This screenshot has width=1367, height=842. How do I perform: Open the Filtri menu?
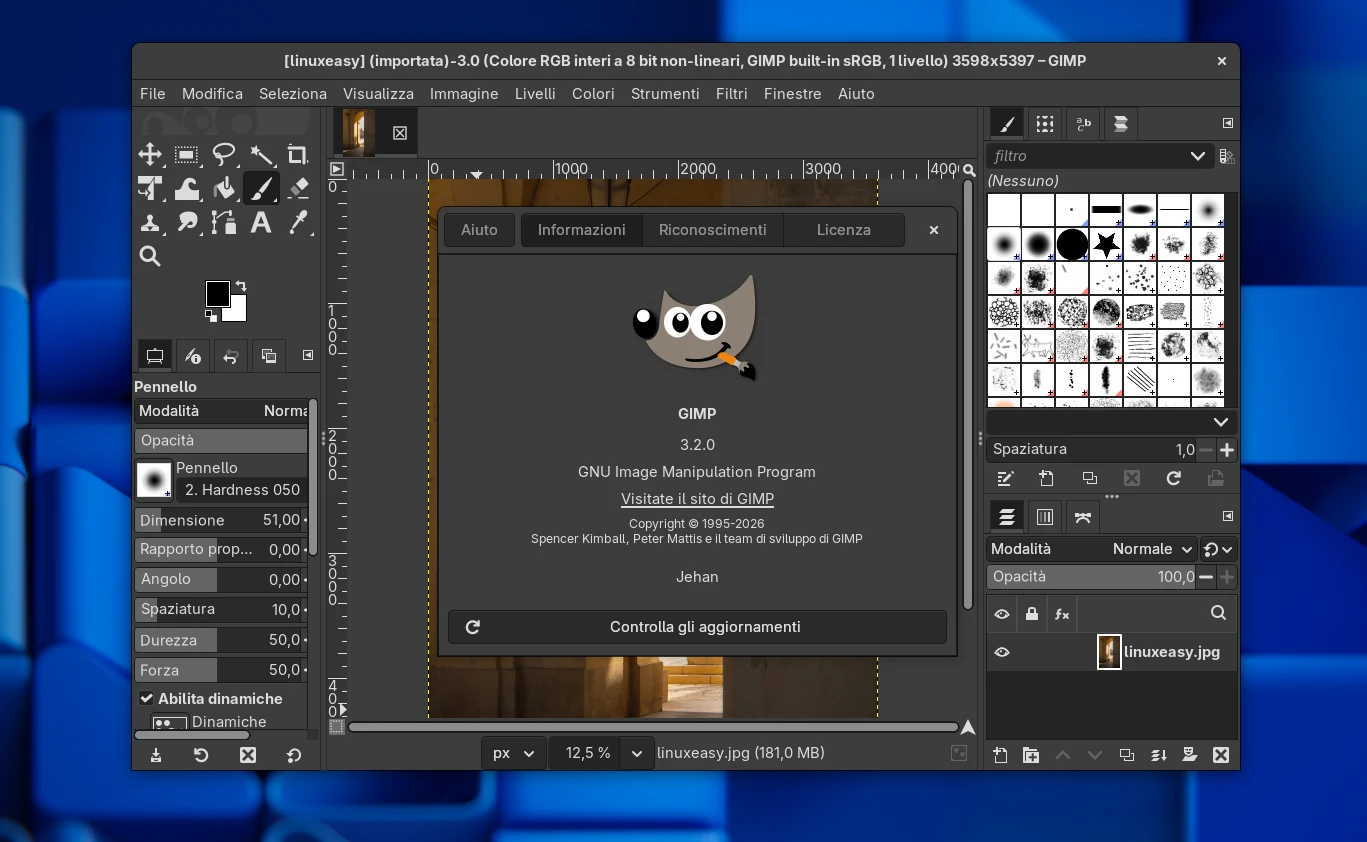pyautogui.click(x=731, y=93)
